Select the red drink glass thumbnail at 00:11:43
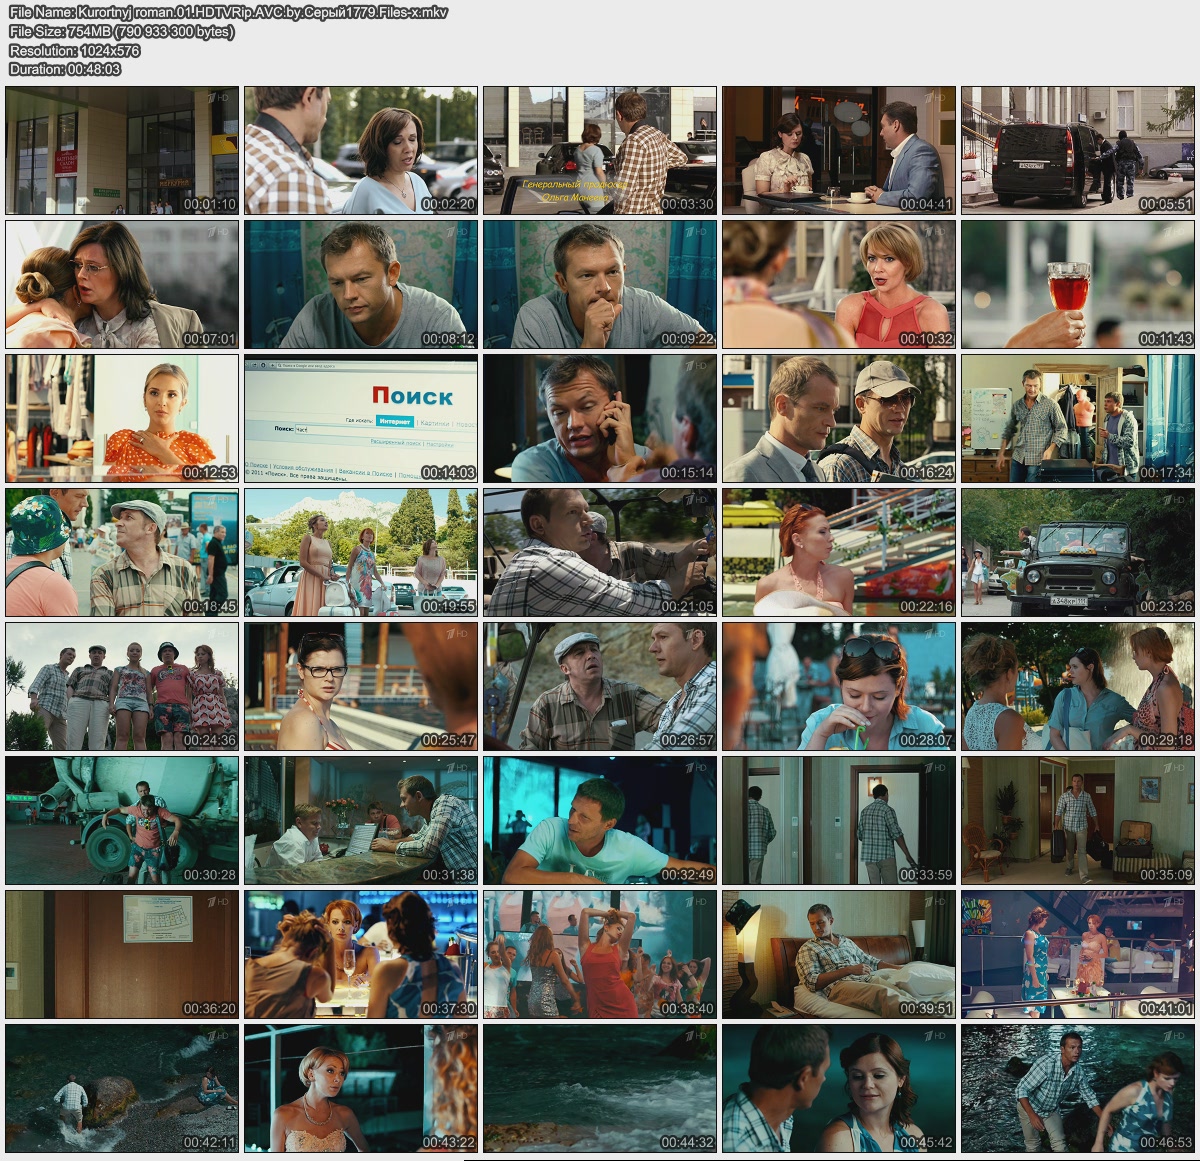This screenshot has height=1161, width=1200. (1078, 284)
